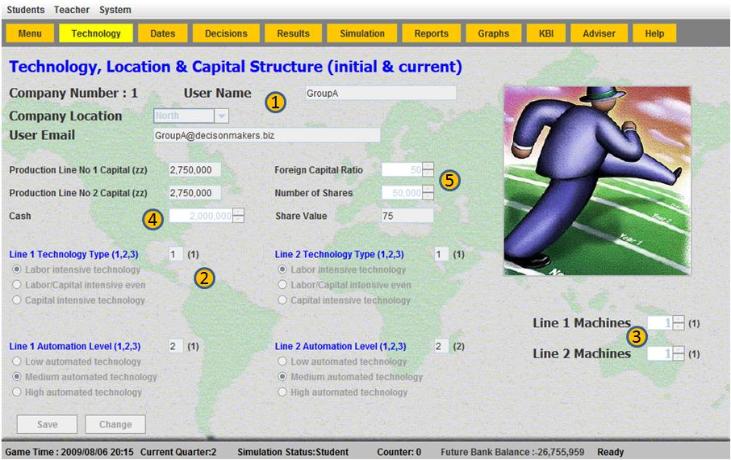731x460 pixels.
Task: Click the Production Line No 1 Capital field
Action: coord(194,170)
